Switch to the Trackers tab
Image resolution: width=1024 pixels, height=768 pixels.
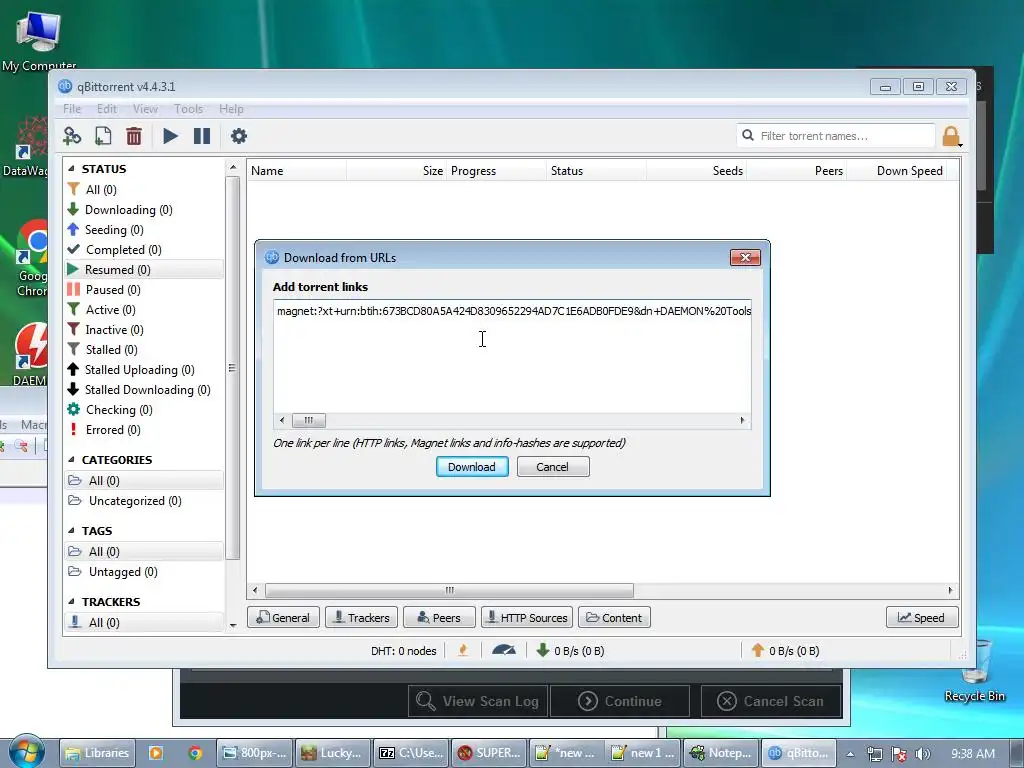[361, 618]
